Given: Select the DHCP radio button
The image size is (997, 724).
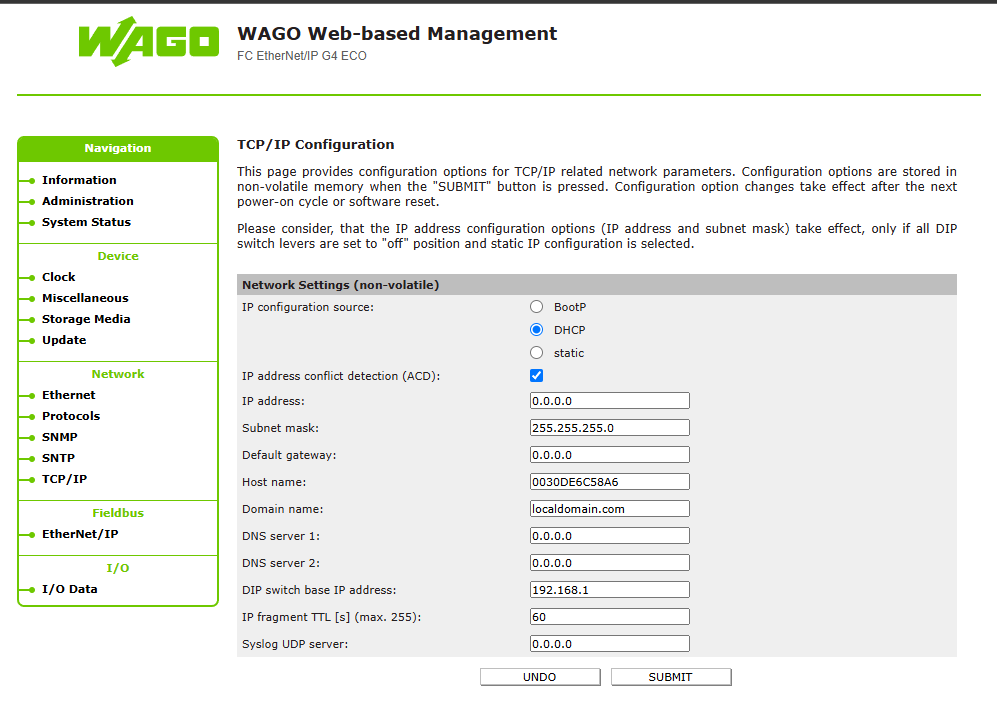Looking at the screenshot, I should pos(537,330).
